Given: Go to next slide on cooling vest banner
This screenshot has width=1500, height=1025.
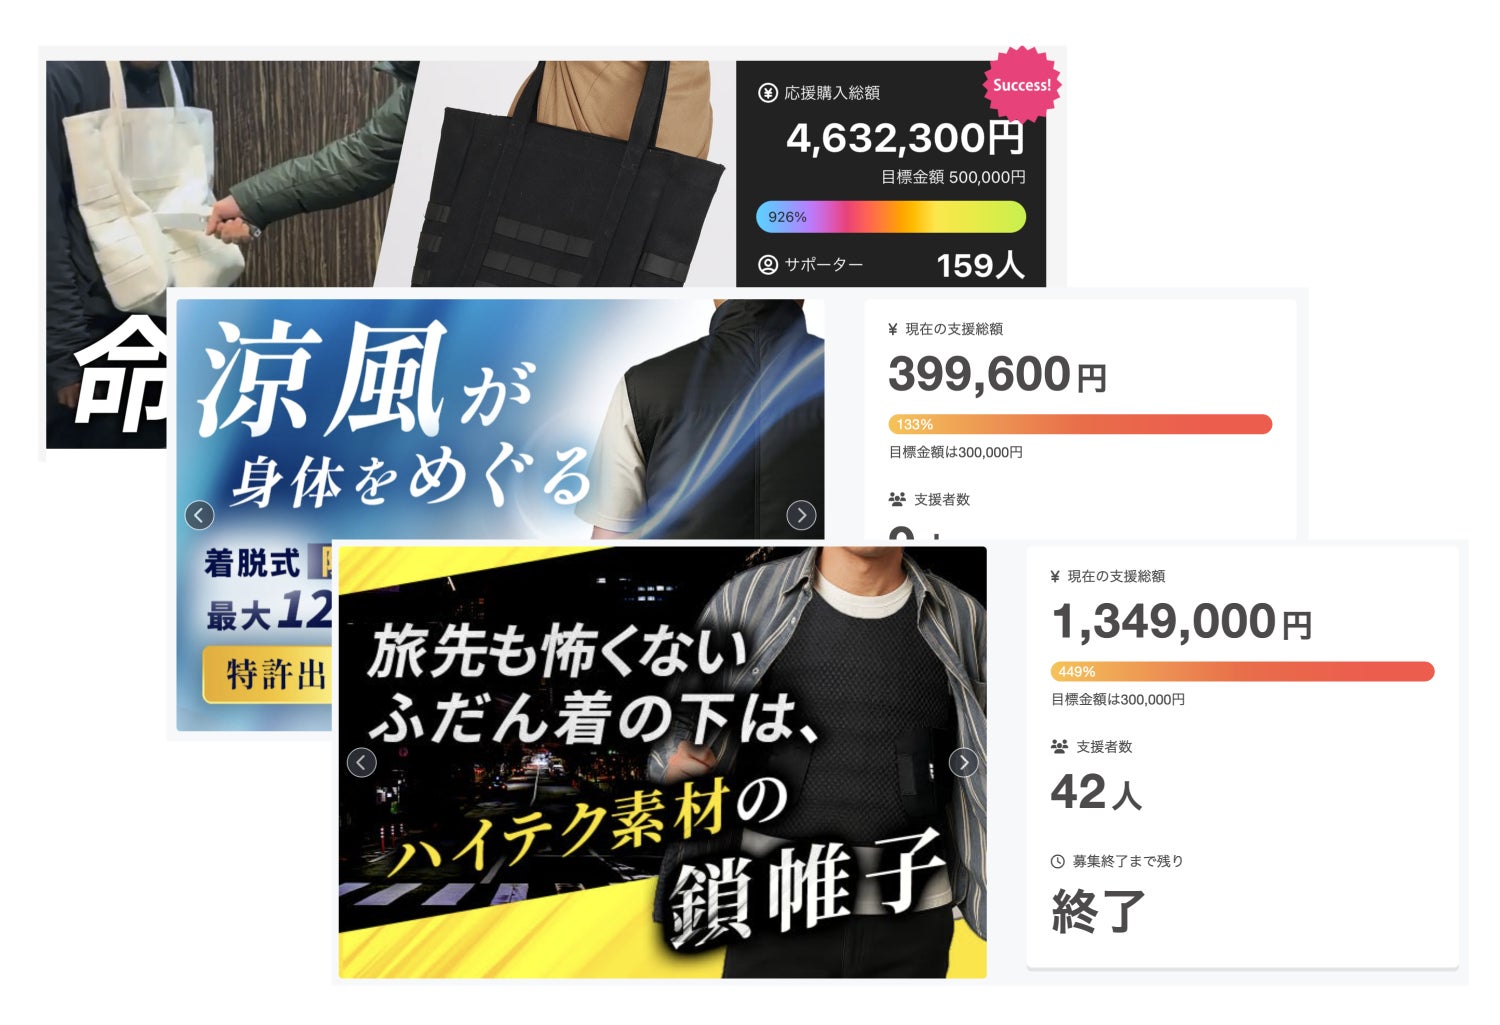Looking at the screenshot, I should click(x=801, y=515).
